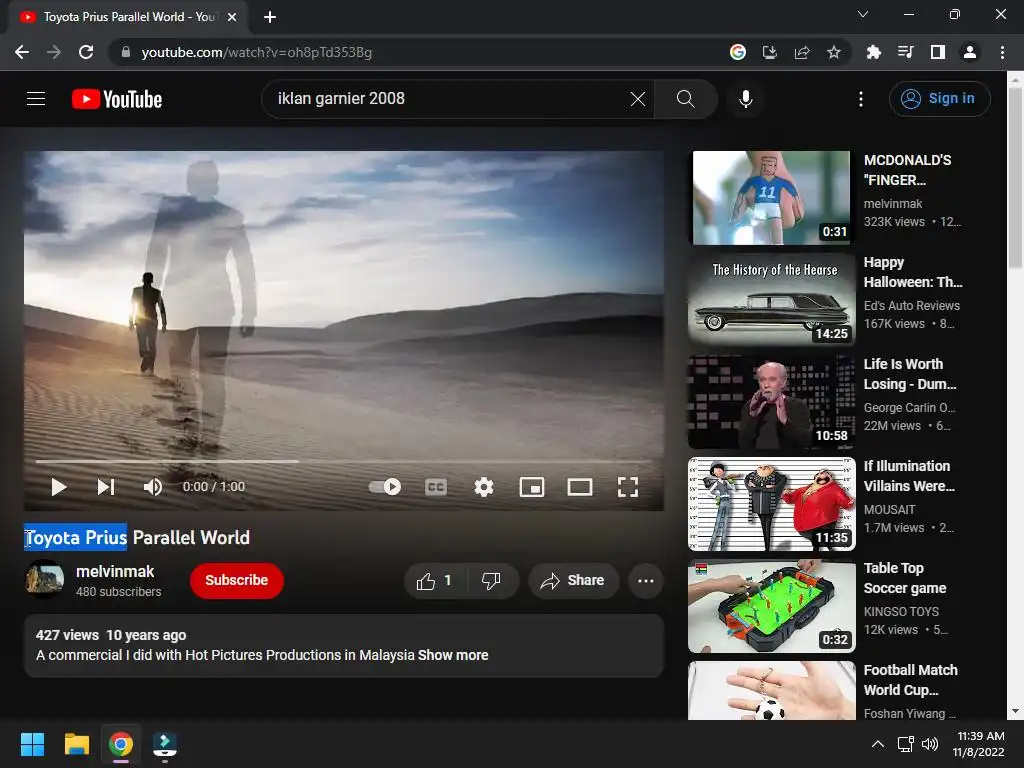View site info via lock icon
Image resolution: width=1024 pixels, height=768 pixels.
pyautogui.click(x=125, y=52)
